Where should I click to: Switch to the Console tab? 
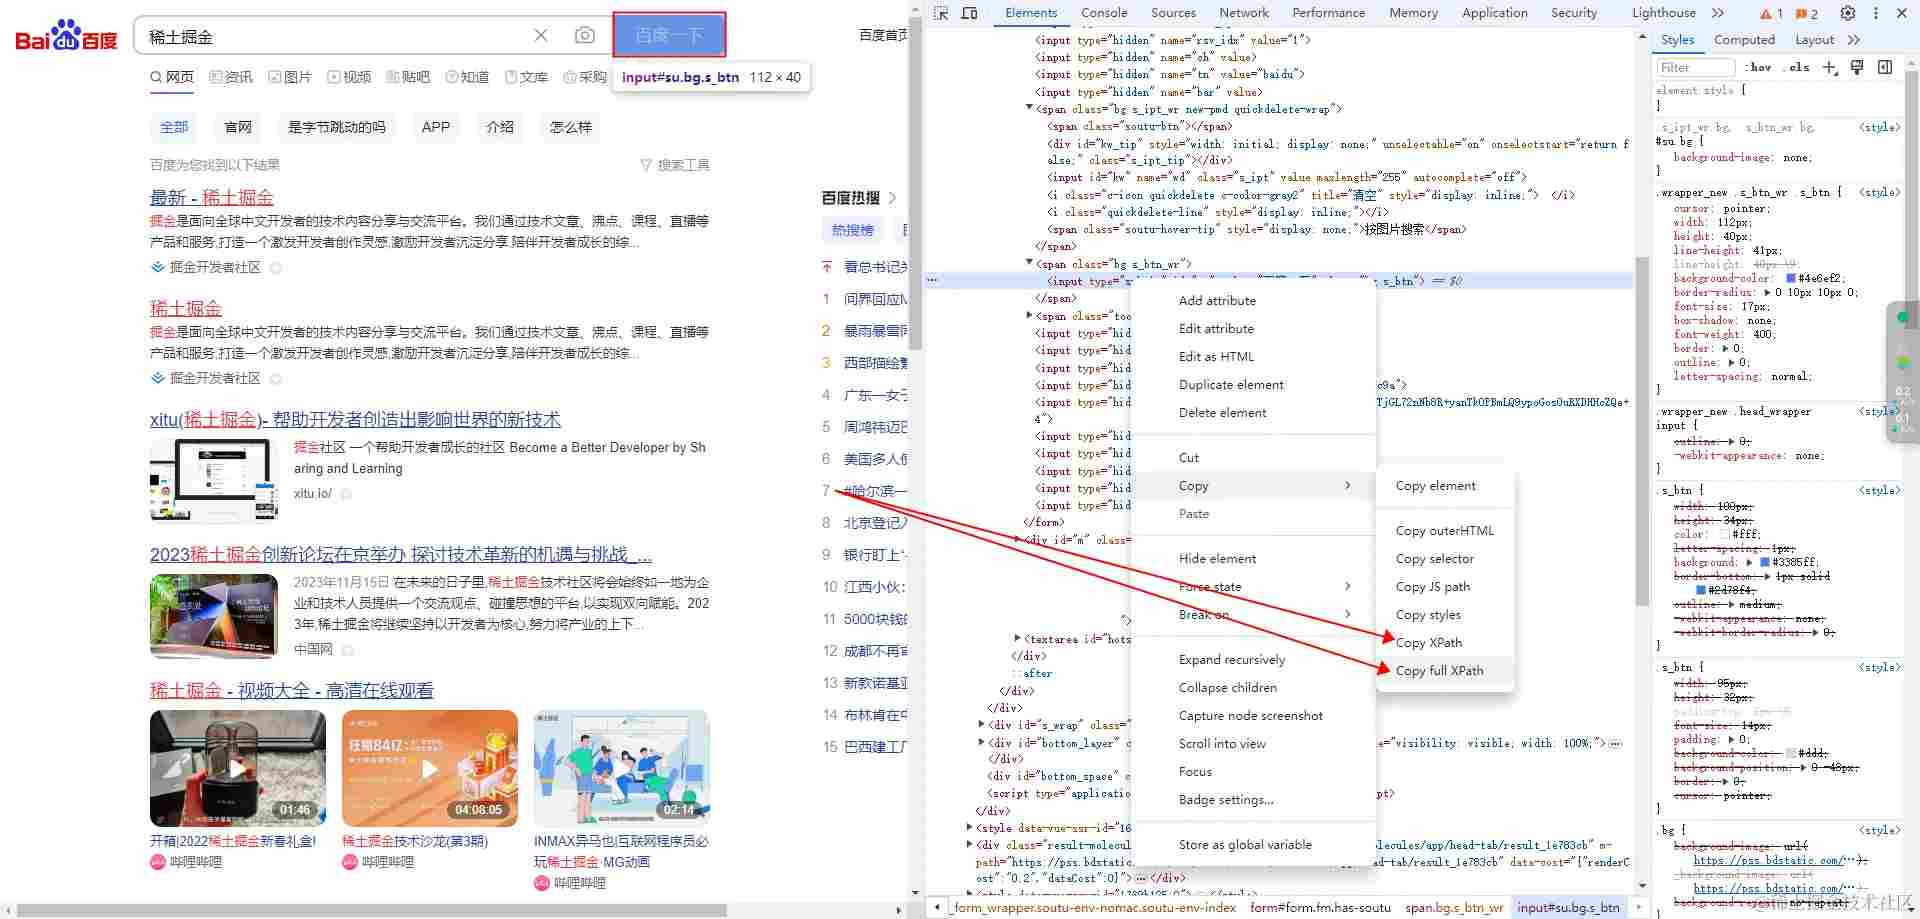(x=1104, y=13)
